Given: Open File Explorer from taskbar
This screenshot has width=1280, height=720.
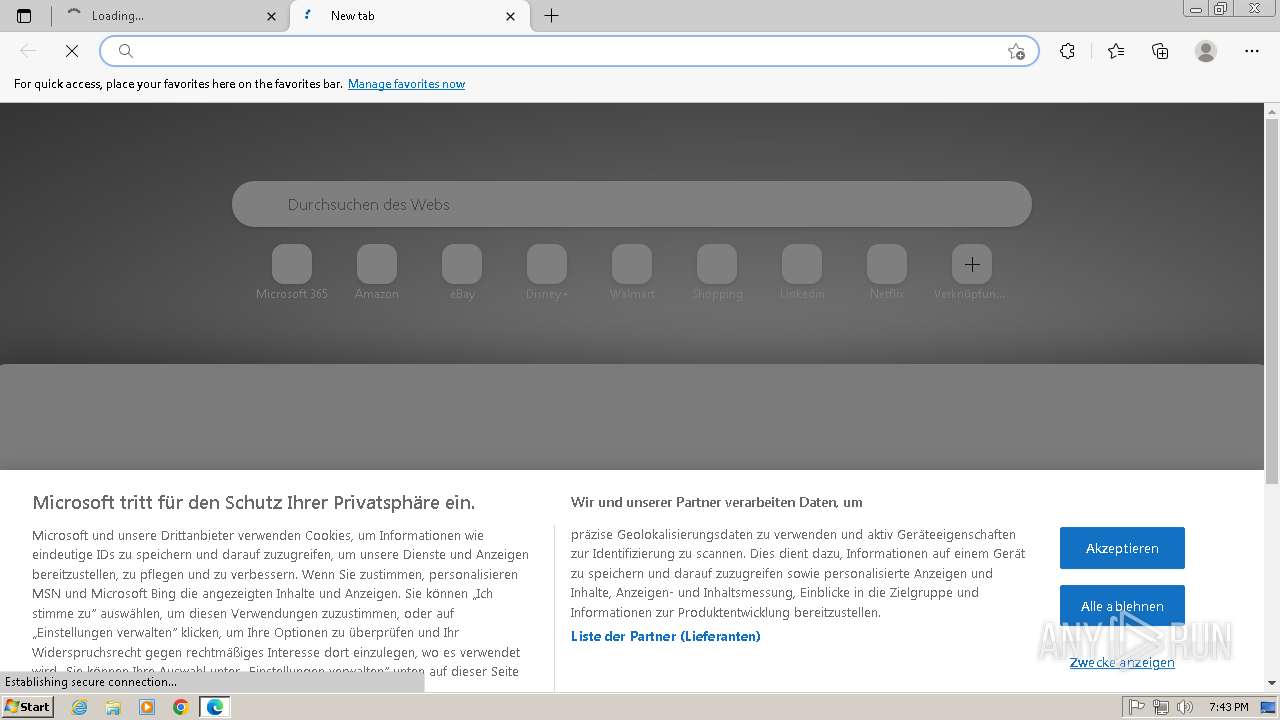Looking at the screenshot, I should click(113, 707).
